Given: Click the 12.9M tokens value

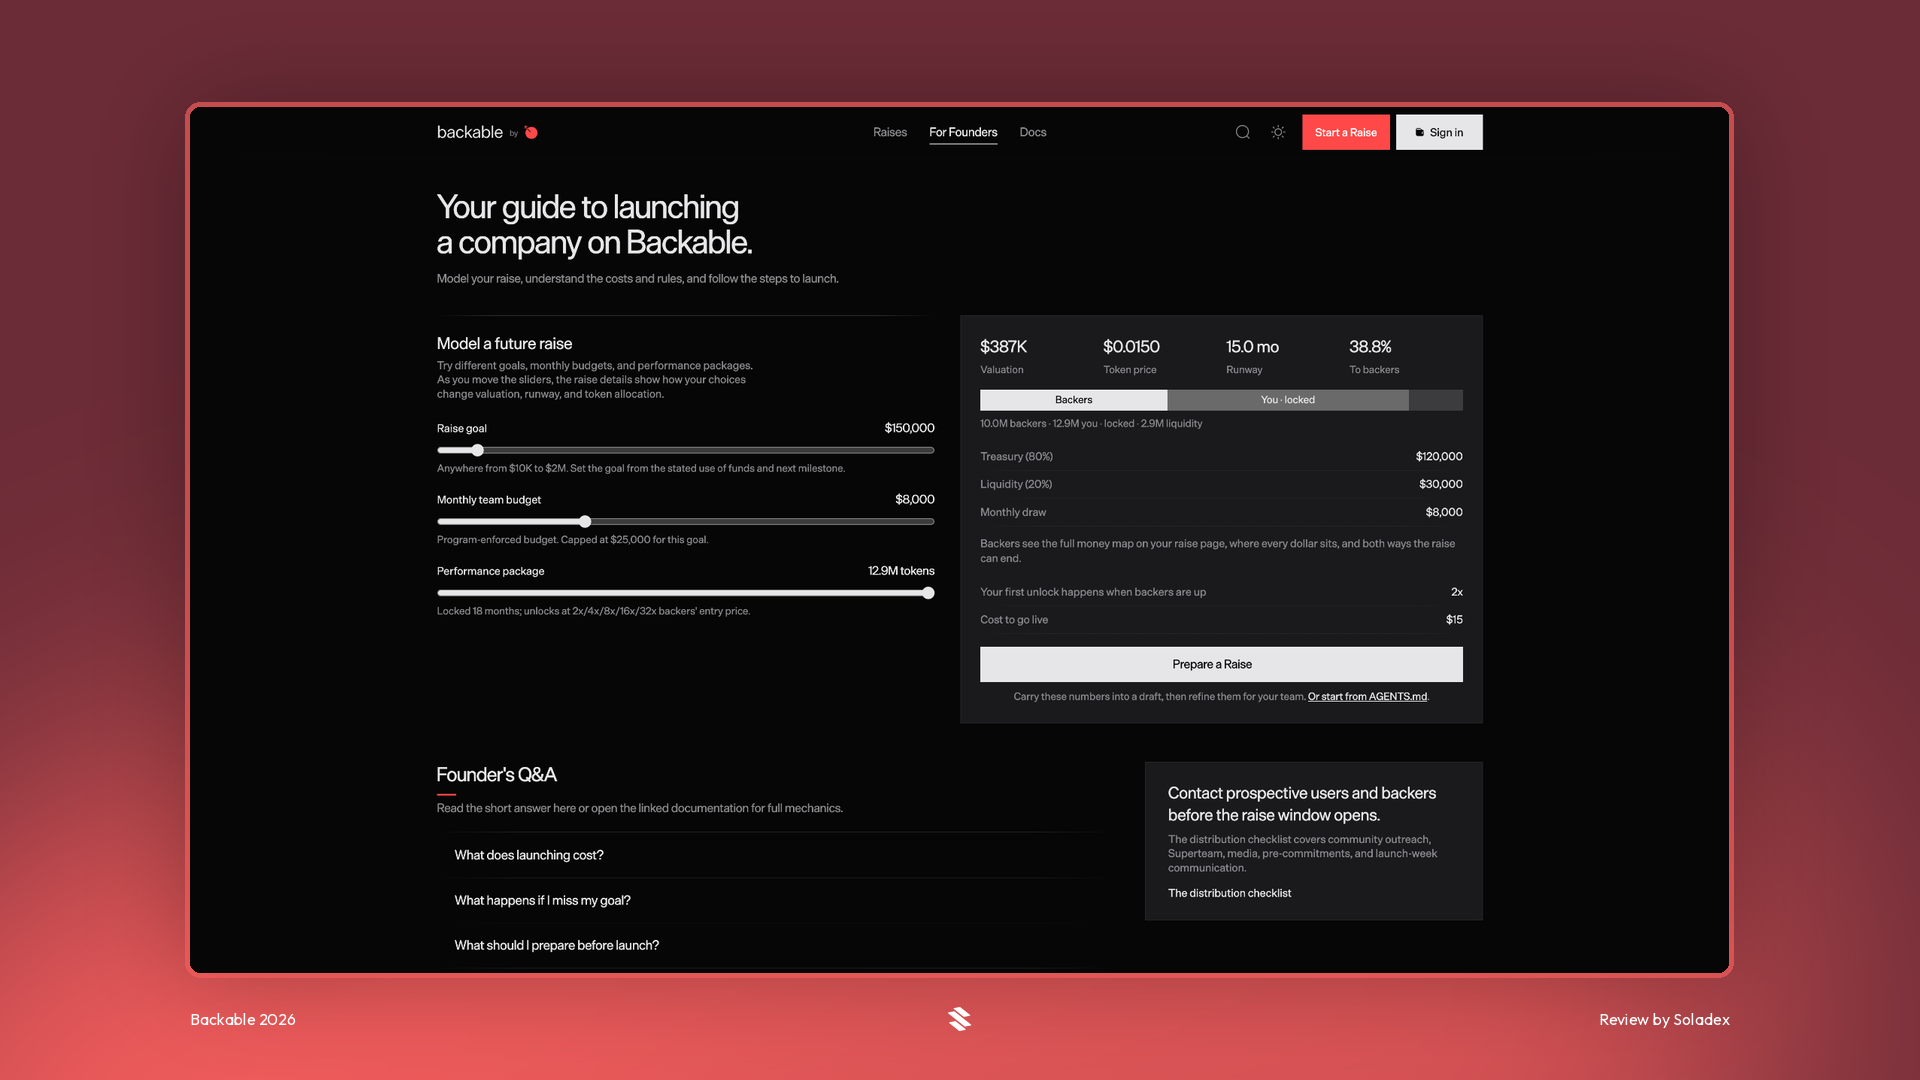Looking at the screenshot, I should [x=901, y=571].
